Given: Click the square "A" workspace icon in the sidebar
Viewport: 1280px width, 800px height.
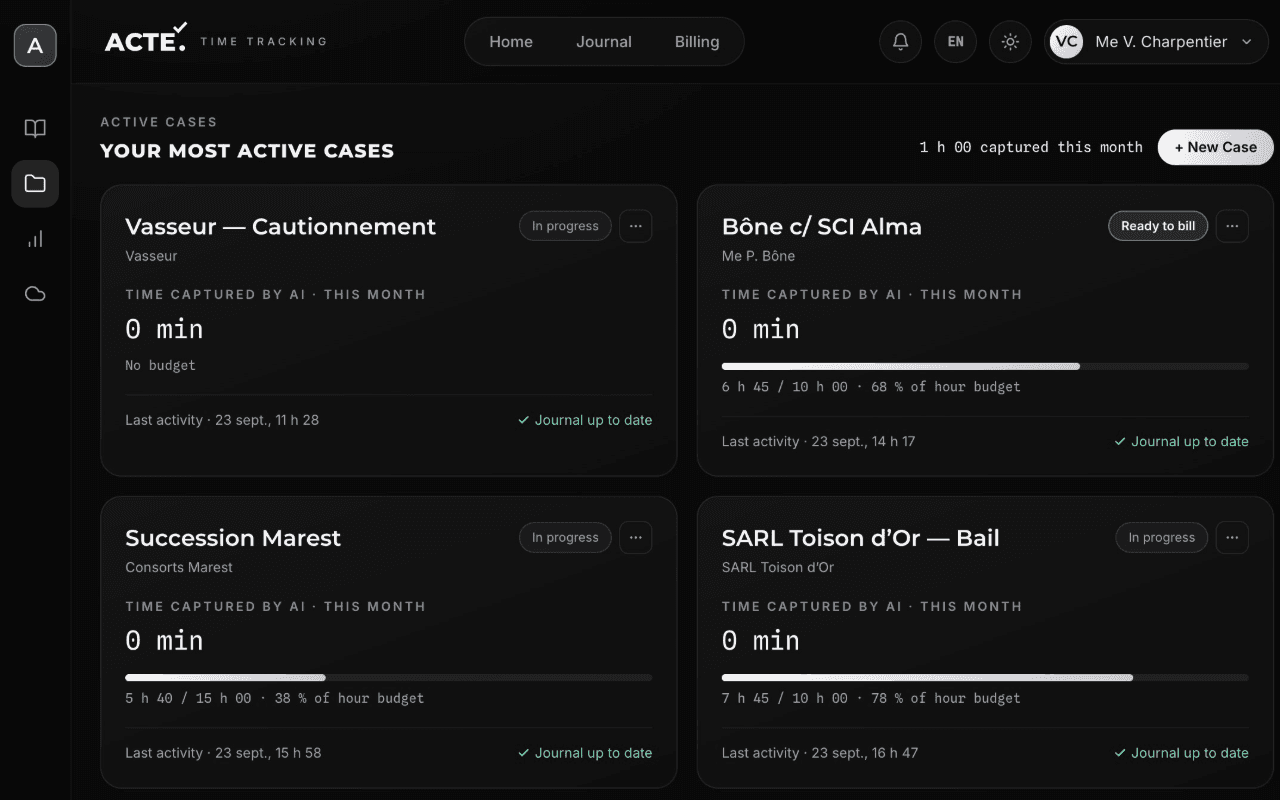Looking at the screenshot, I should (x=35, y=45).
